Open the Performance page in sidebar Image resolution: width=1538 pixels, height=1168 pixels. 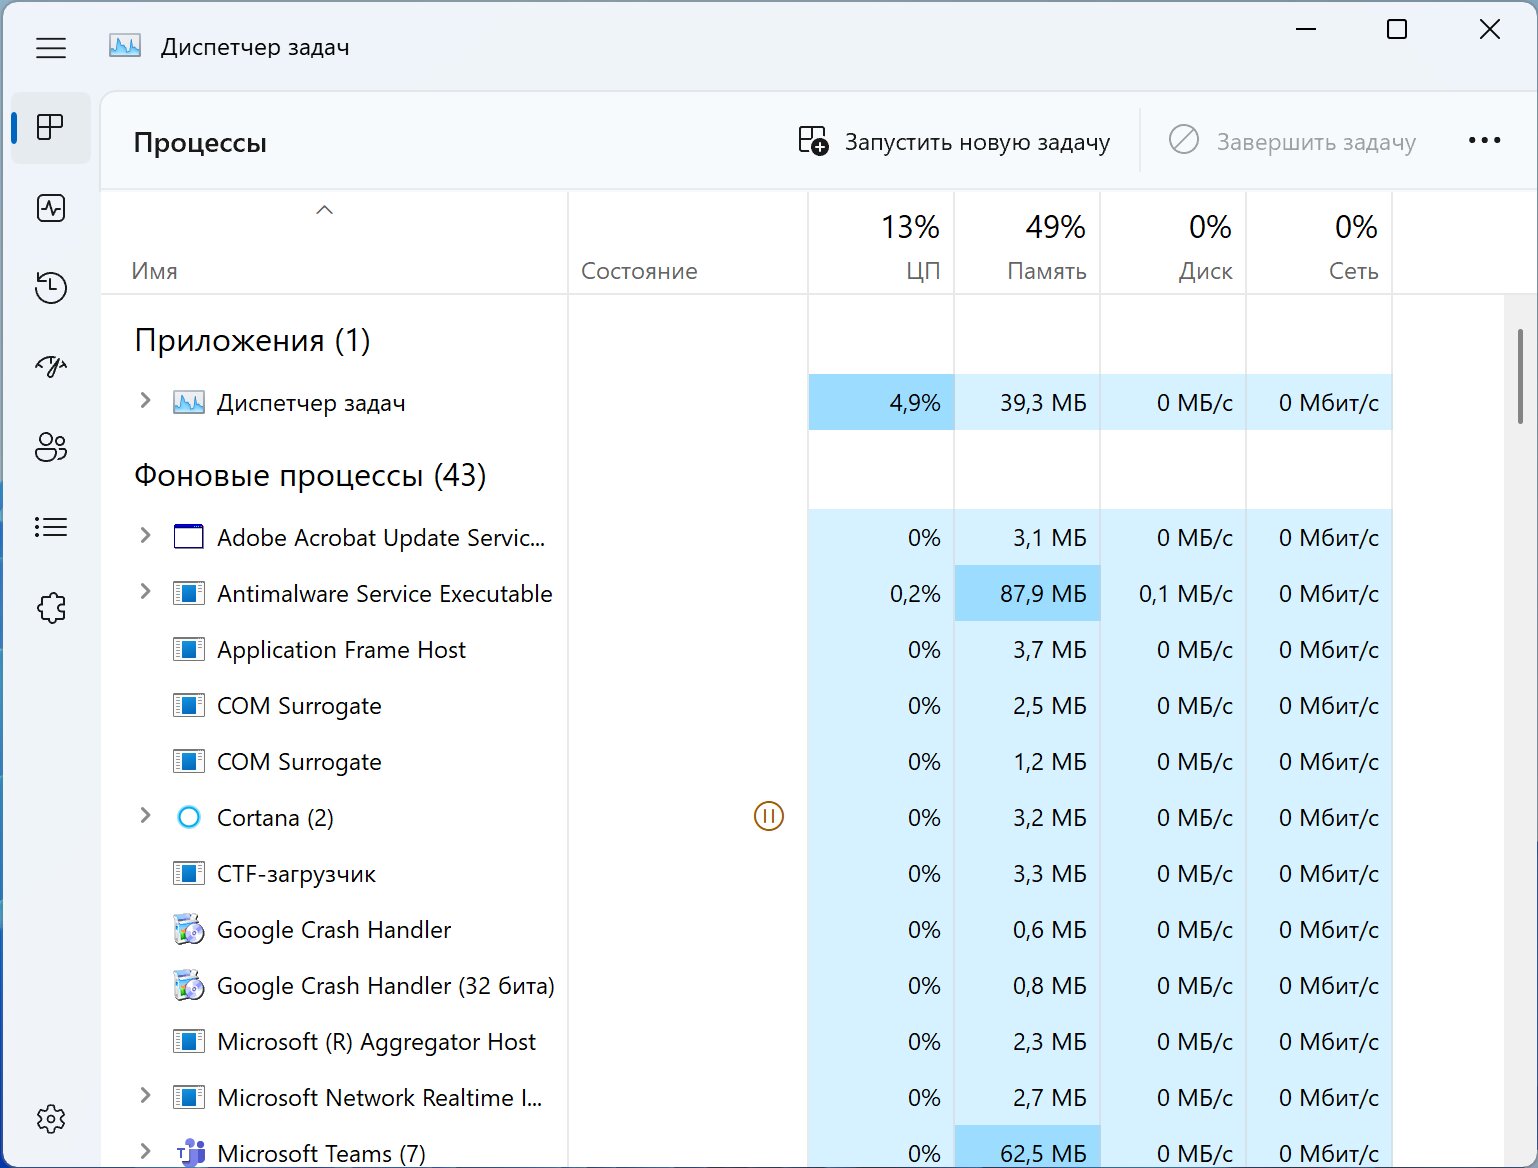tap(51, 208)
